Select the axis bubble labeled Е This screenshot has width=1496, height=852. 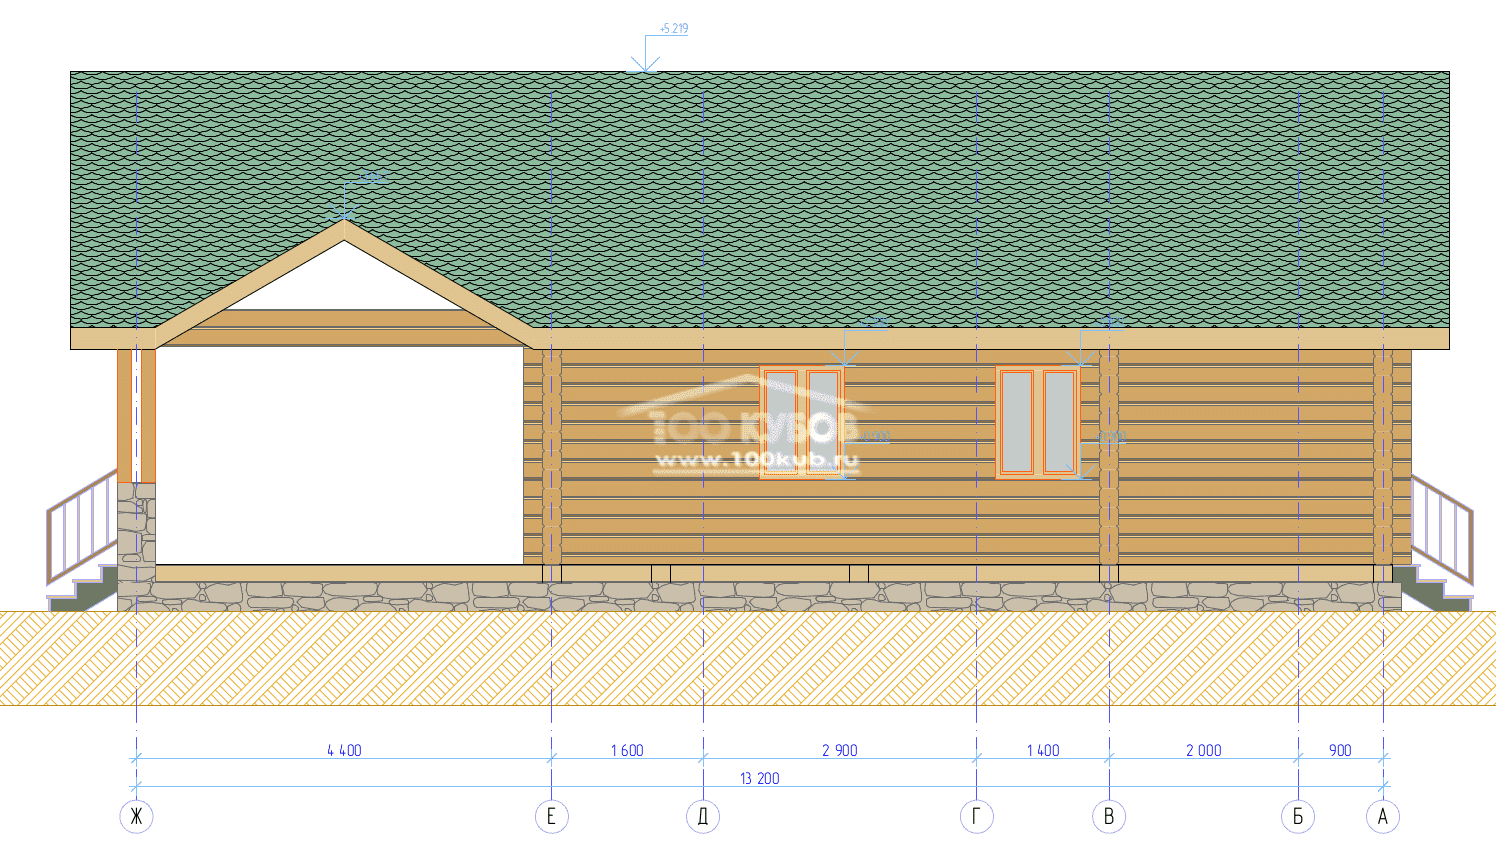pyautogui.click(x=551, y=816)
